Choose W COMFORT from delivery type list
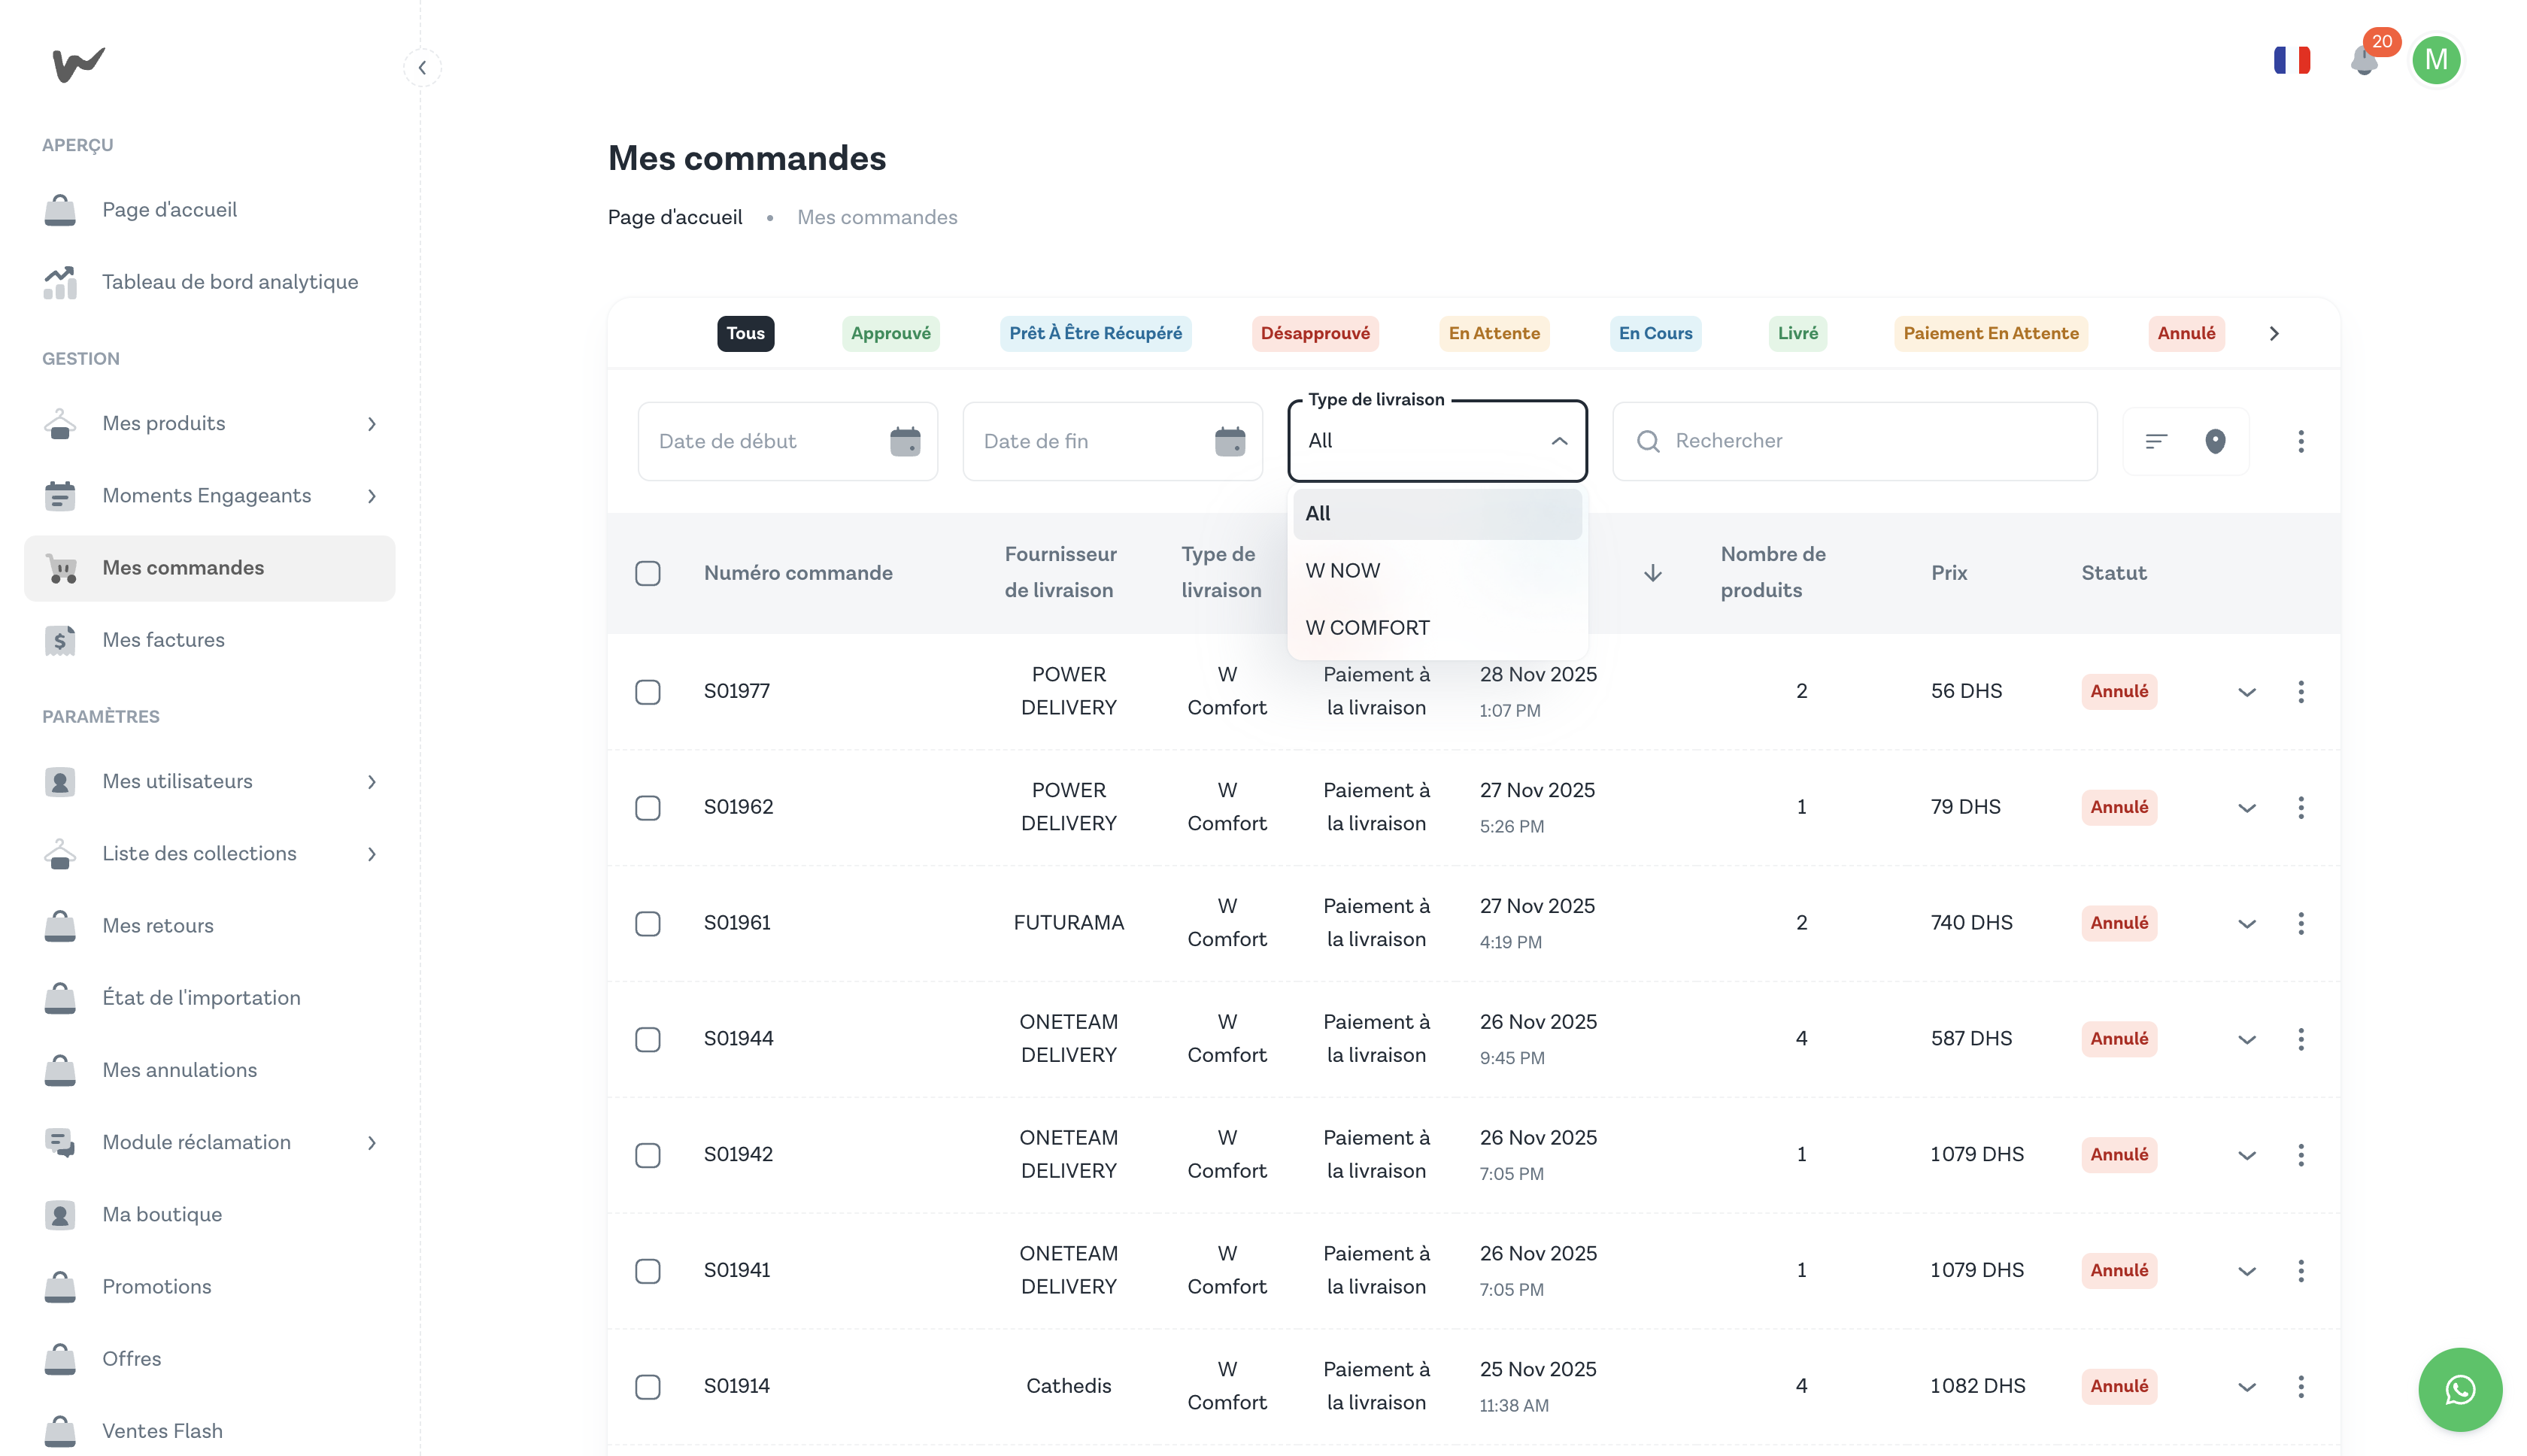 (x=1367, y=628)
